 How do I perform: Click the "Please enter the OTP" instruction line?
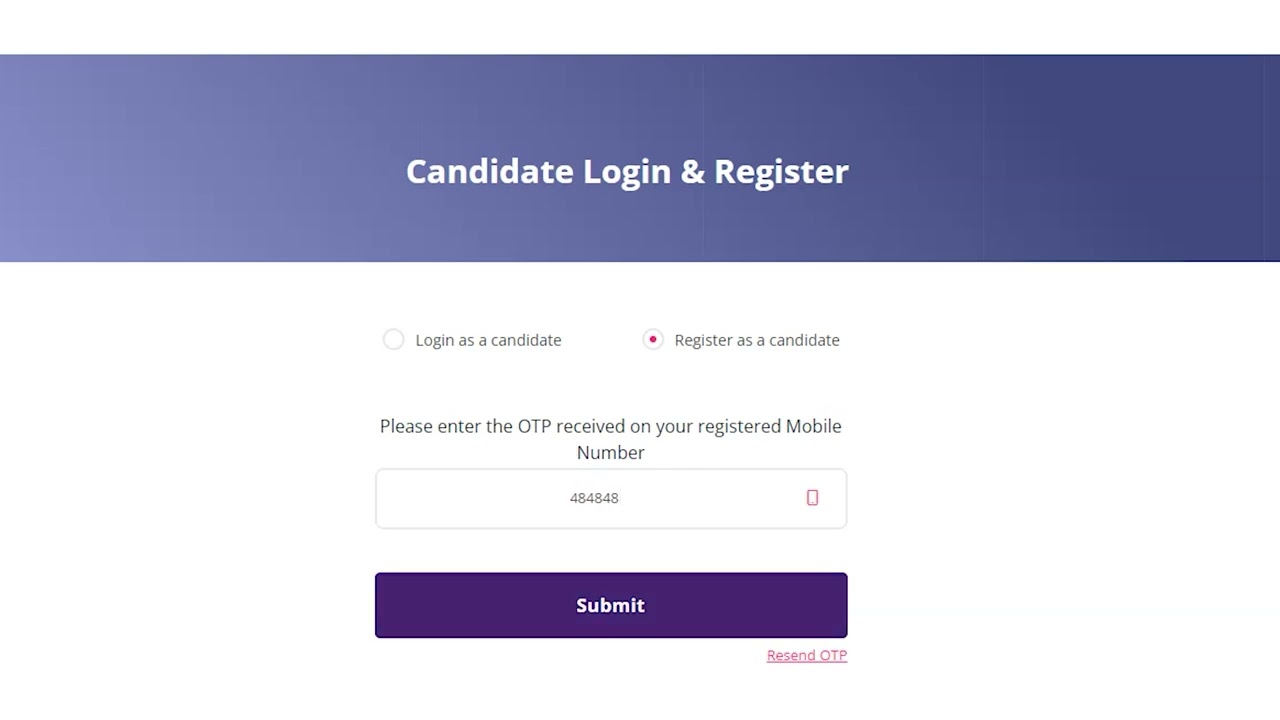(x=610, y=426)
